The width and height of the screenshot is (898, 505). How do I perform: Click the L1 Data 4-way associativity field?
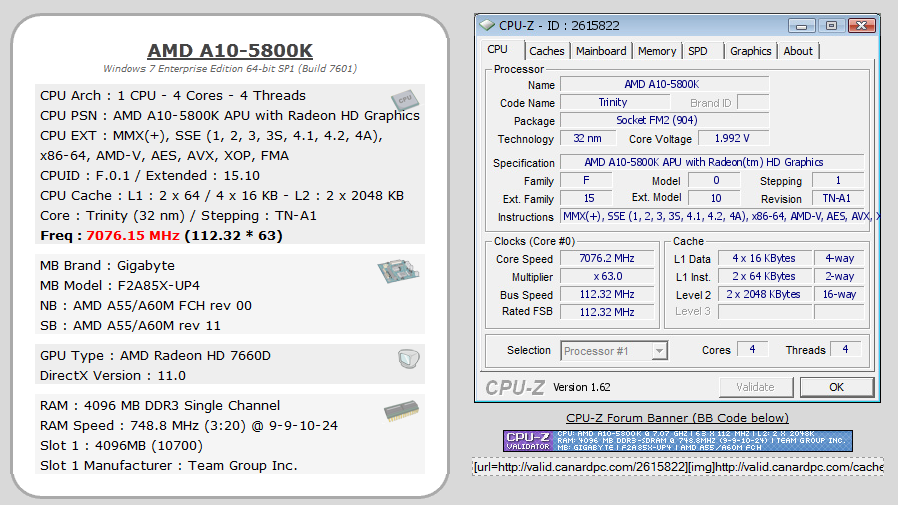(x=839, y=258)
